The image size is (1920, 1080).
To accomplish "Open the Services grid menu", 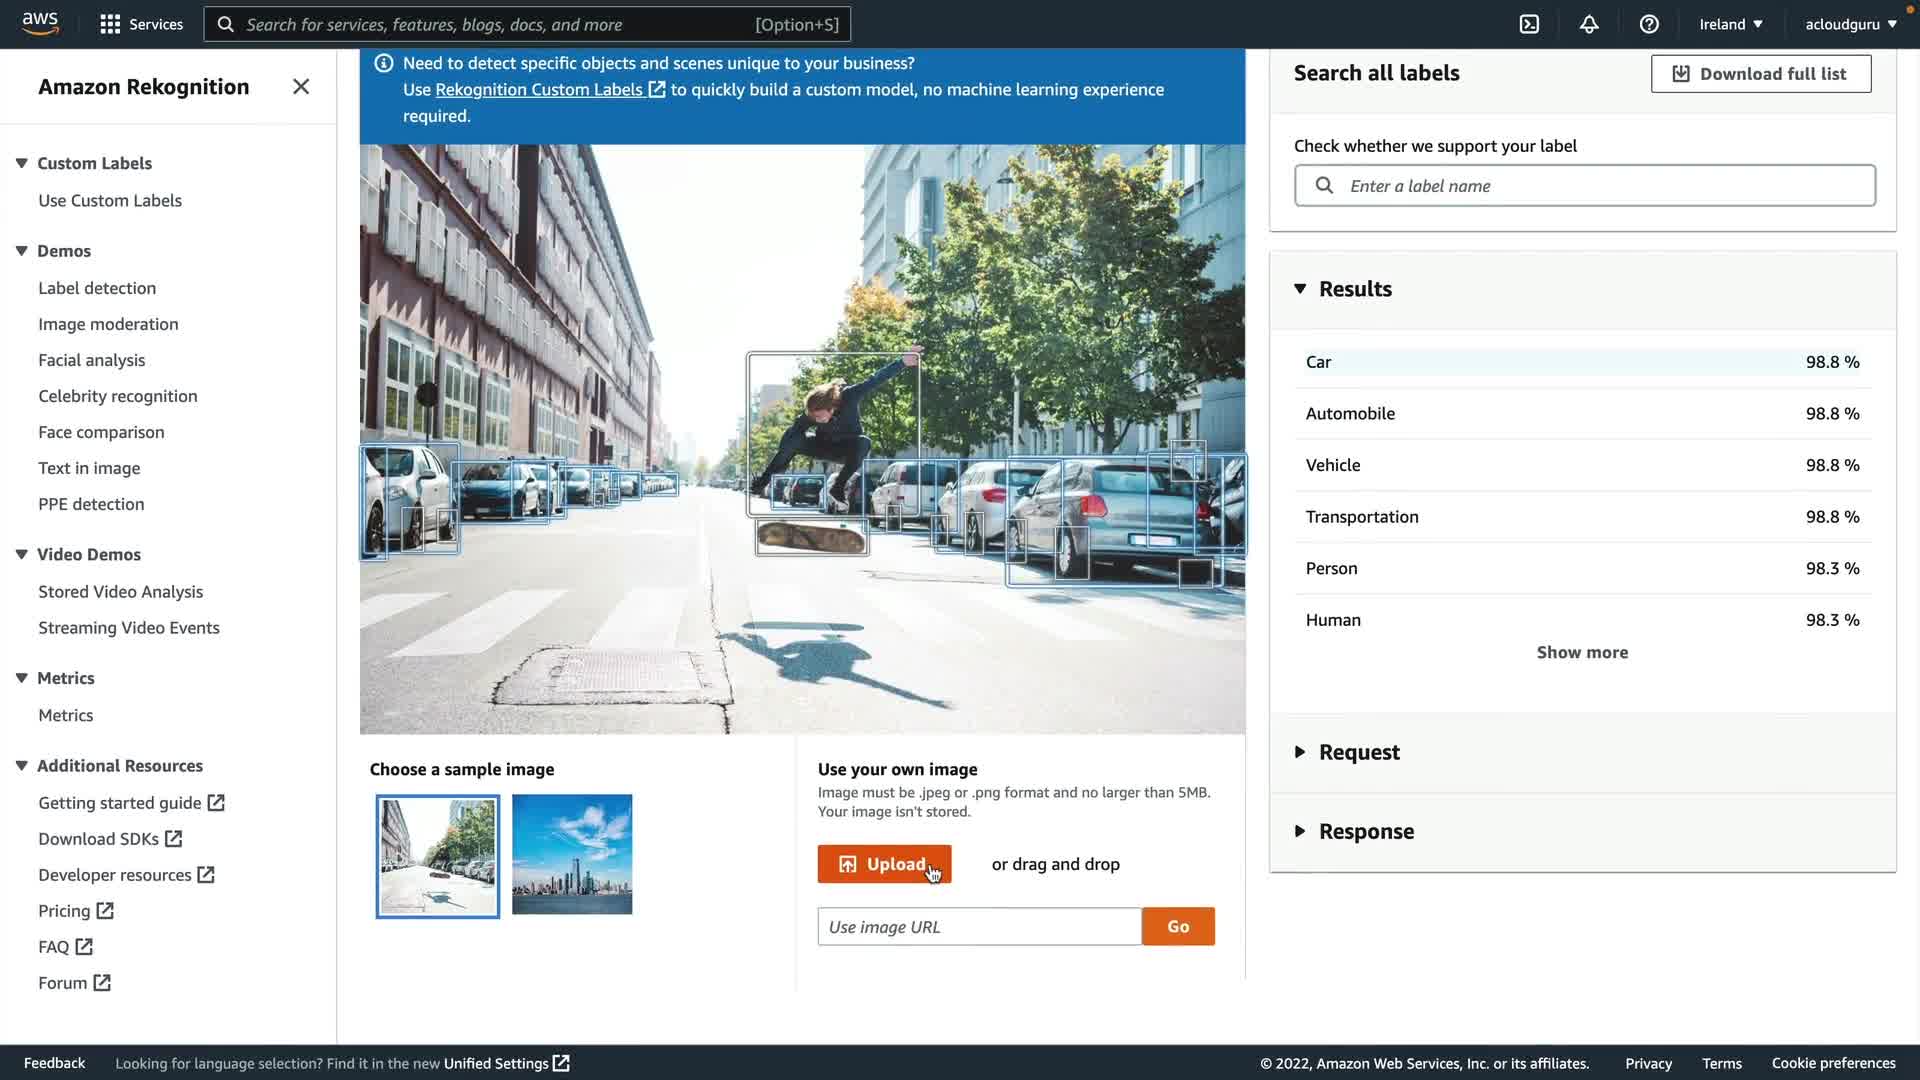I will point(110,24).
